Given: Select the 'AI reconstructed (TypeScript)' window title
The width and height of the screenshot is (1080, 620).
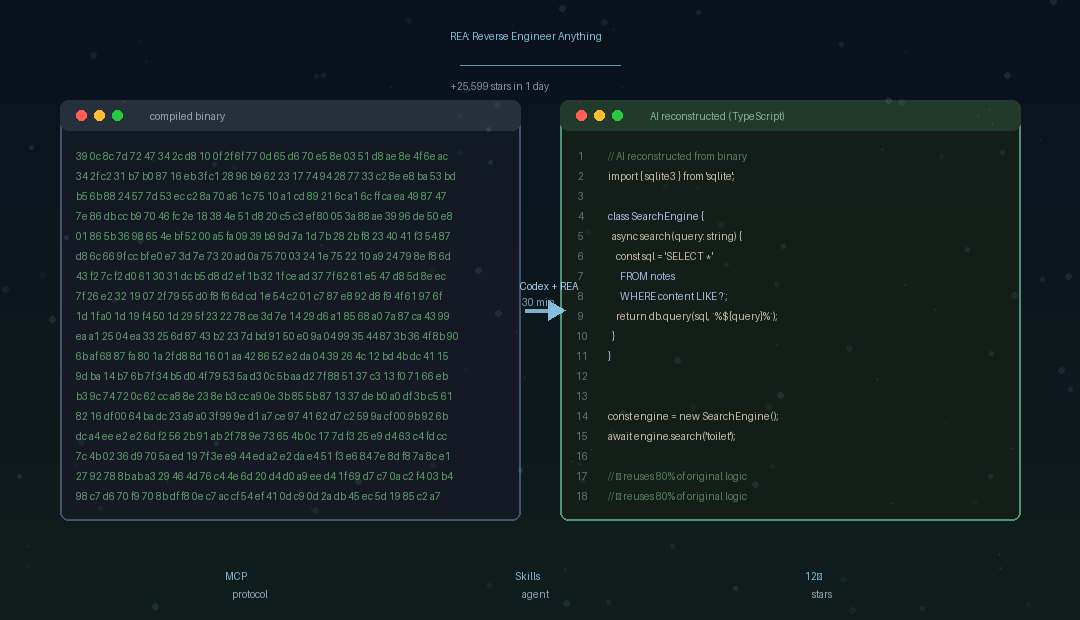Looking at the screenshot, I should tap(717, 116).
